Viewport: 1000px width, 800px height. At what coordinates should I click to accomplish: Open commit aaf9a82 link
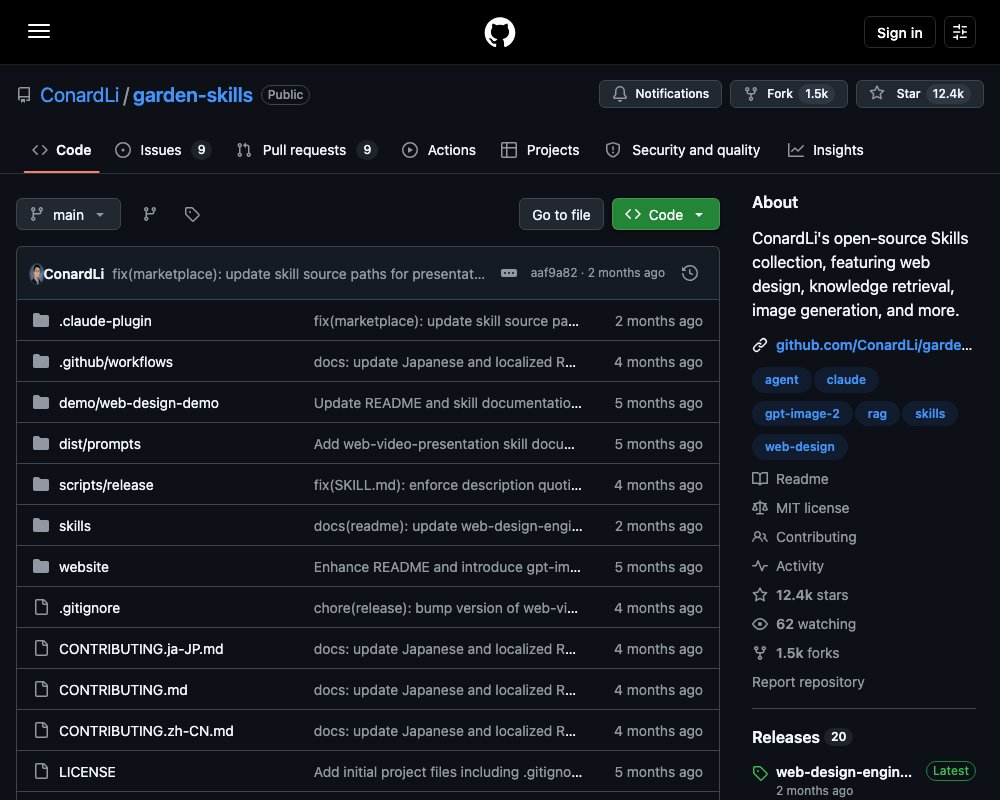point(553,273)
